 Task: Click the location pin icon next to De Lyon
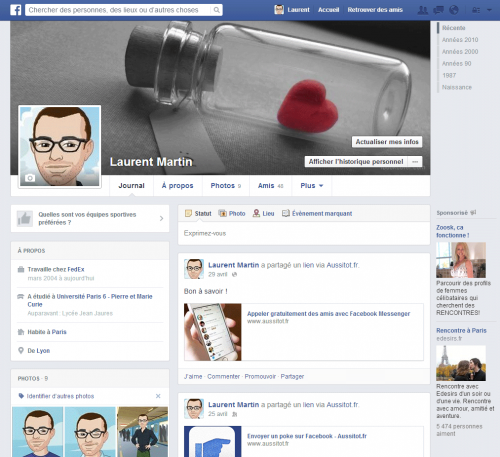click(x=21, y=350)
